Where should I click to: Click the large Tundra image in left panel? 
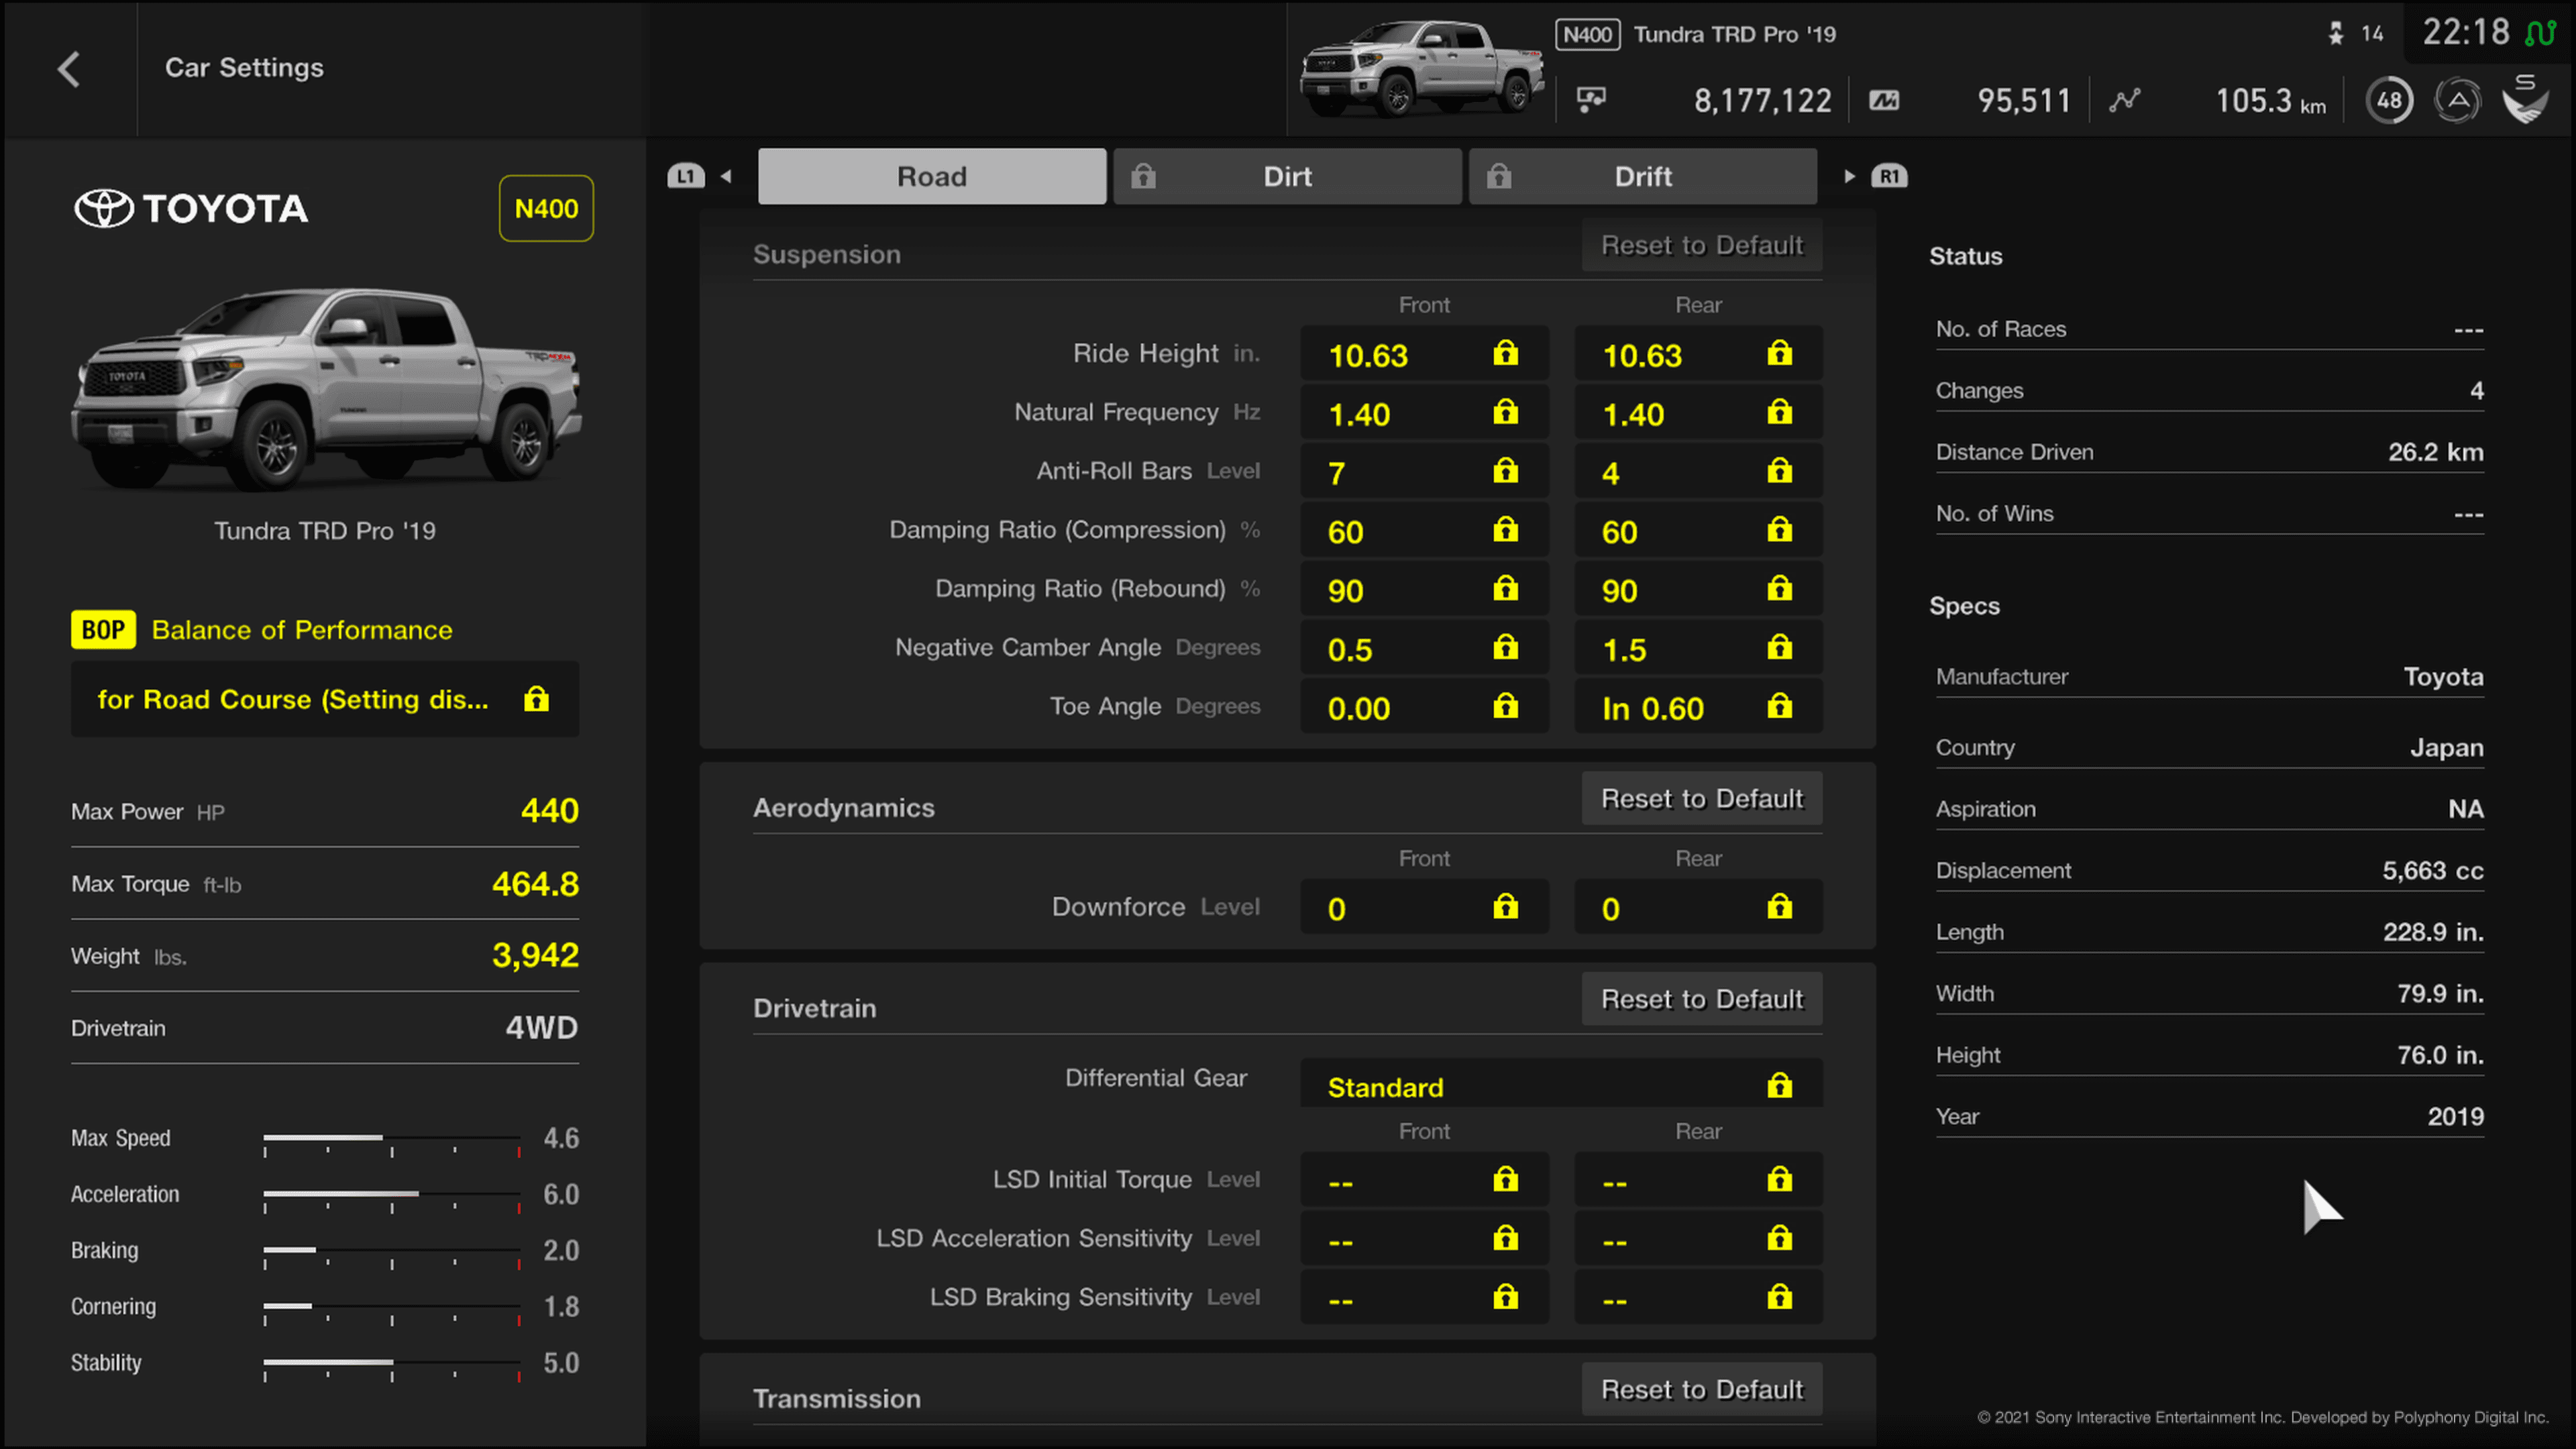coord(326,390)
